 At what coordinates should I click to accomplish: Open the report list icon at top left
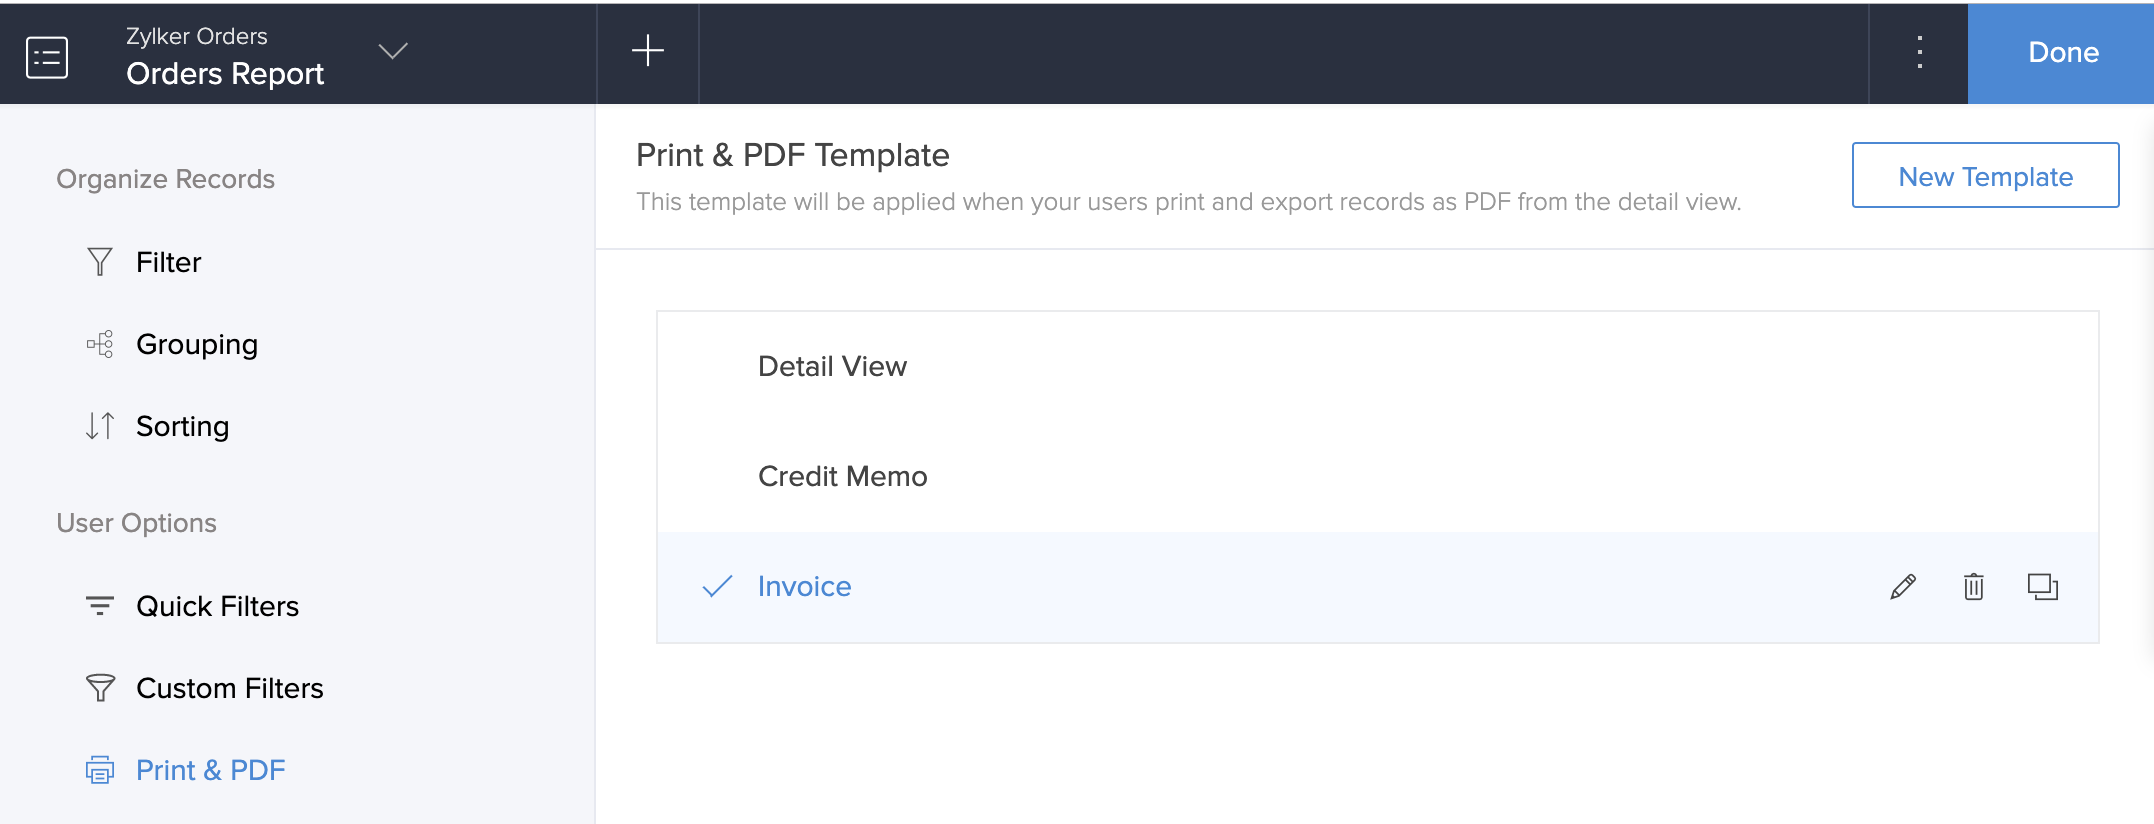pos(46,55)
